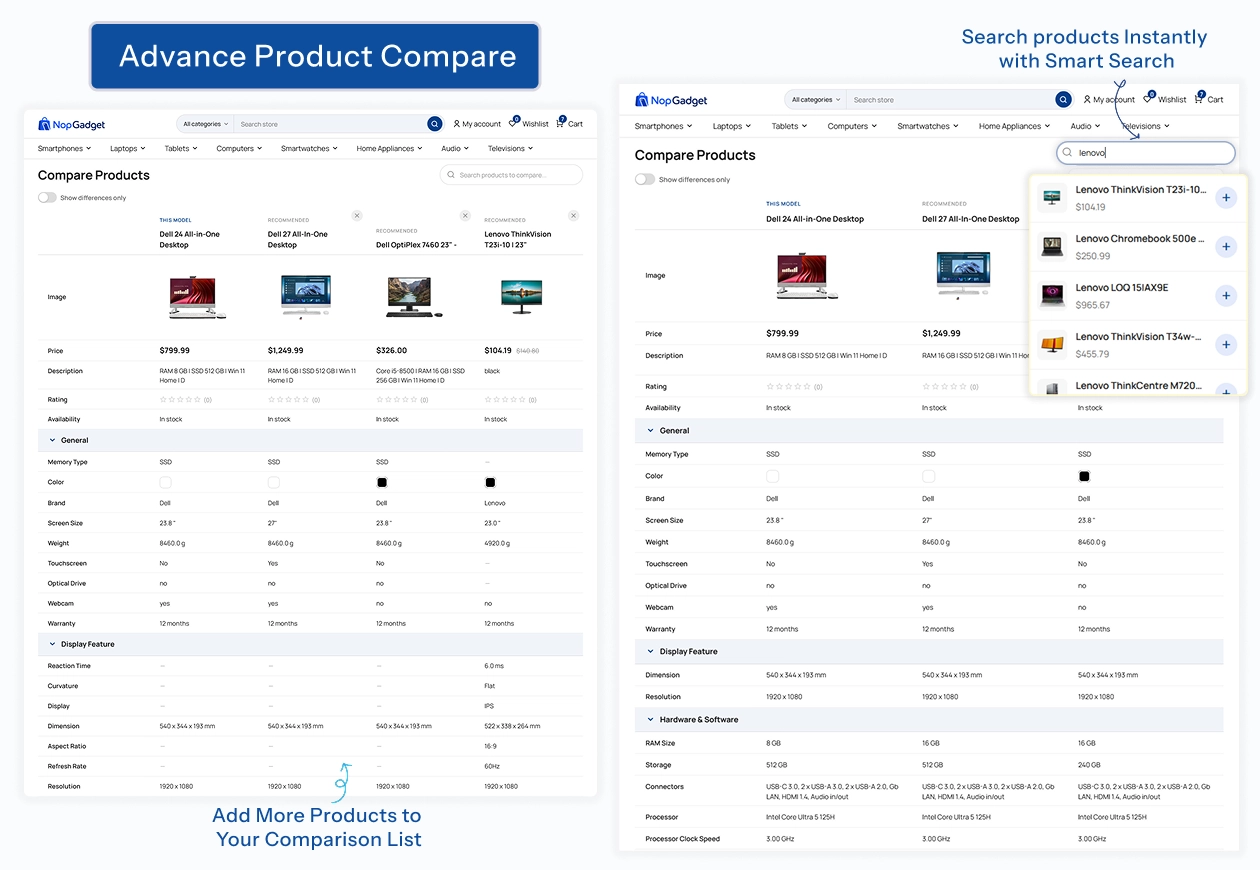
Task: Remove the Dell 27 All-In-One Desktop with its X, left screenshot
Action: click(357, 215)
